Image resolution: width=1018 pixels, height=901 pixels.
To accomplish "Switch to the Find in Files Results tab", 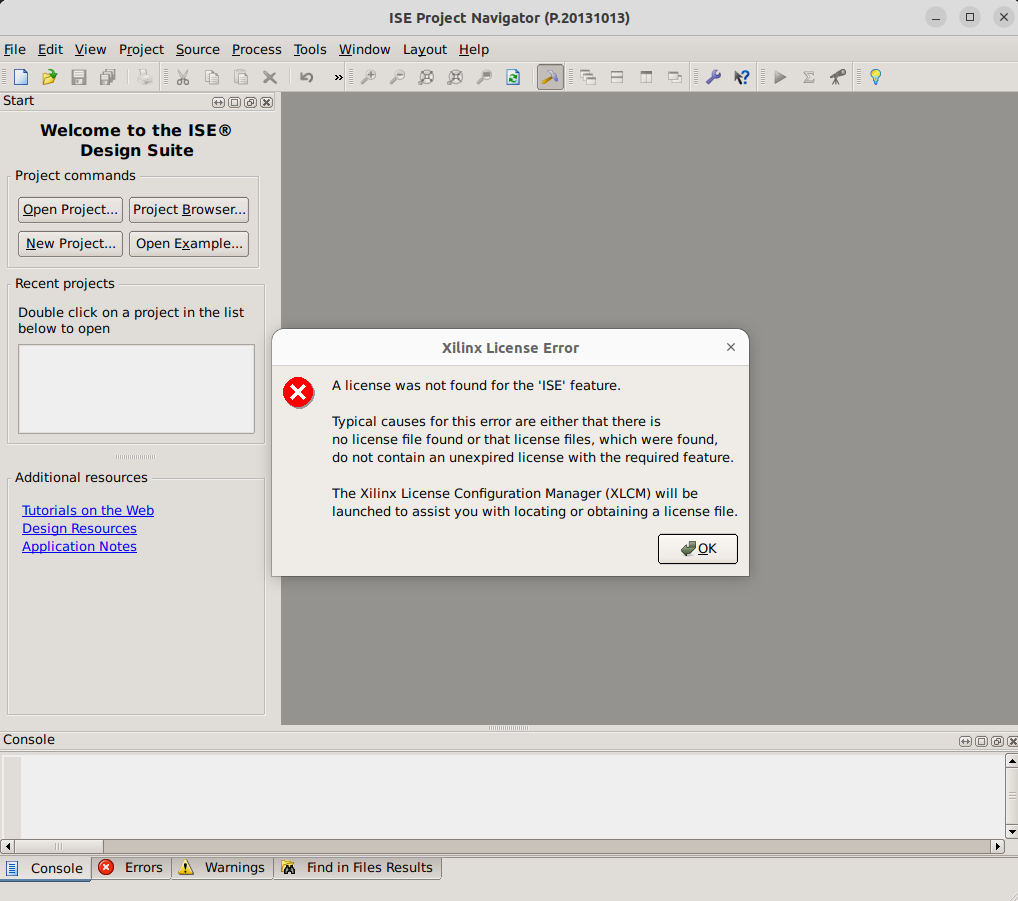I will [x=358, y=868].
